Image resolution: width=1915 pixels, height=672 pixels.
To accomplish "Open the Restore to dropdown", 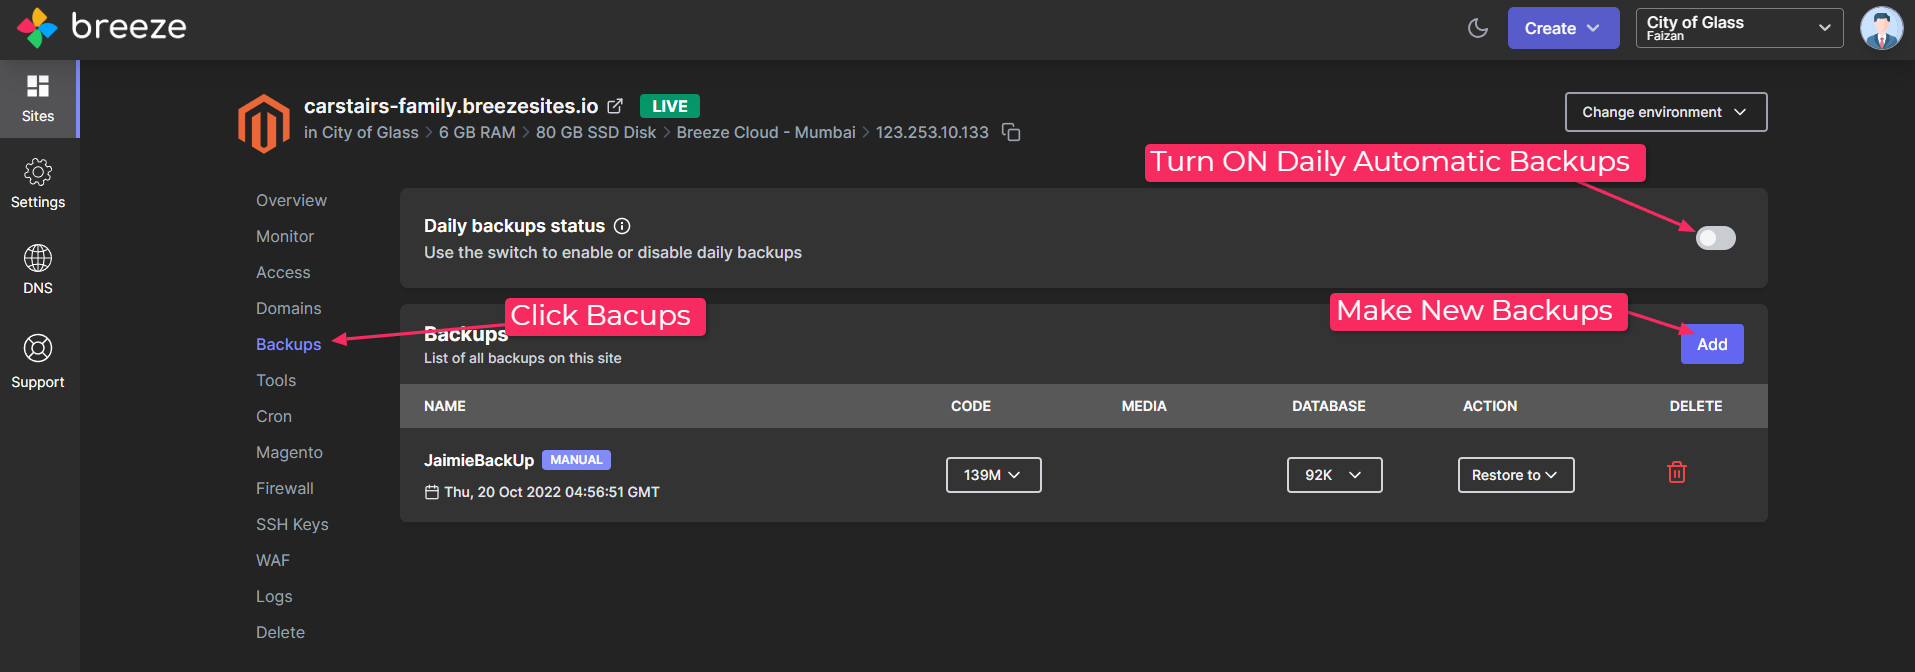I will (1516, 475).
